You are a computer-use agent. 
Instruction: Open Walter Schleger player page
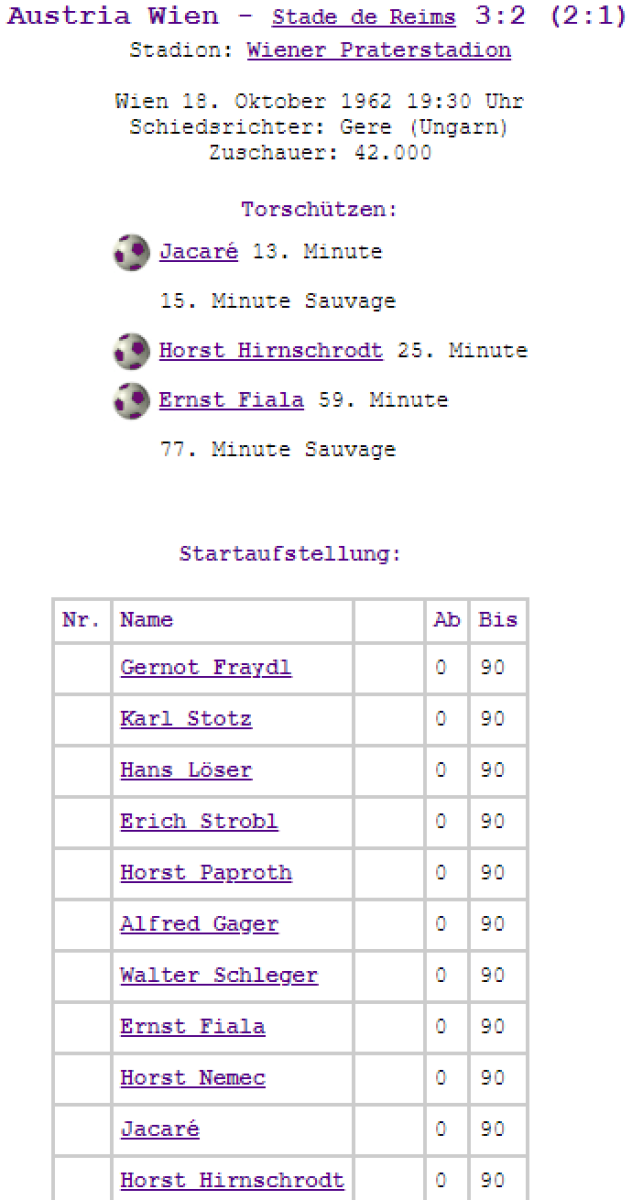[219, 975]
